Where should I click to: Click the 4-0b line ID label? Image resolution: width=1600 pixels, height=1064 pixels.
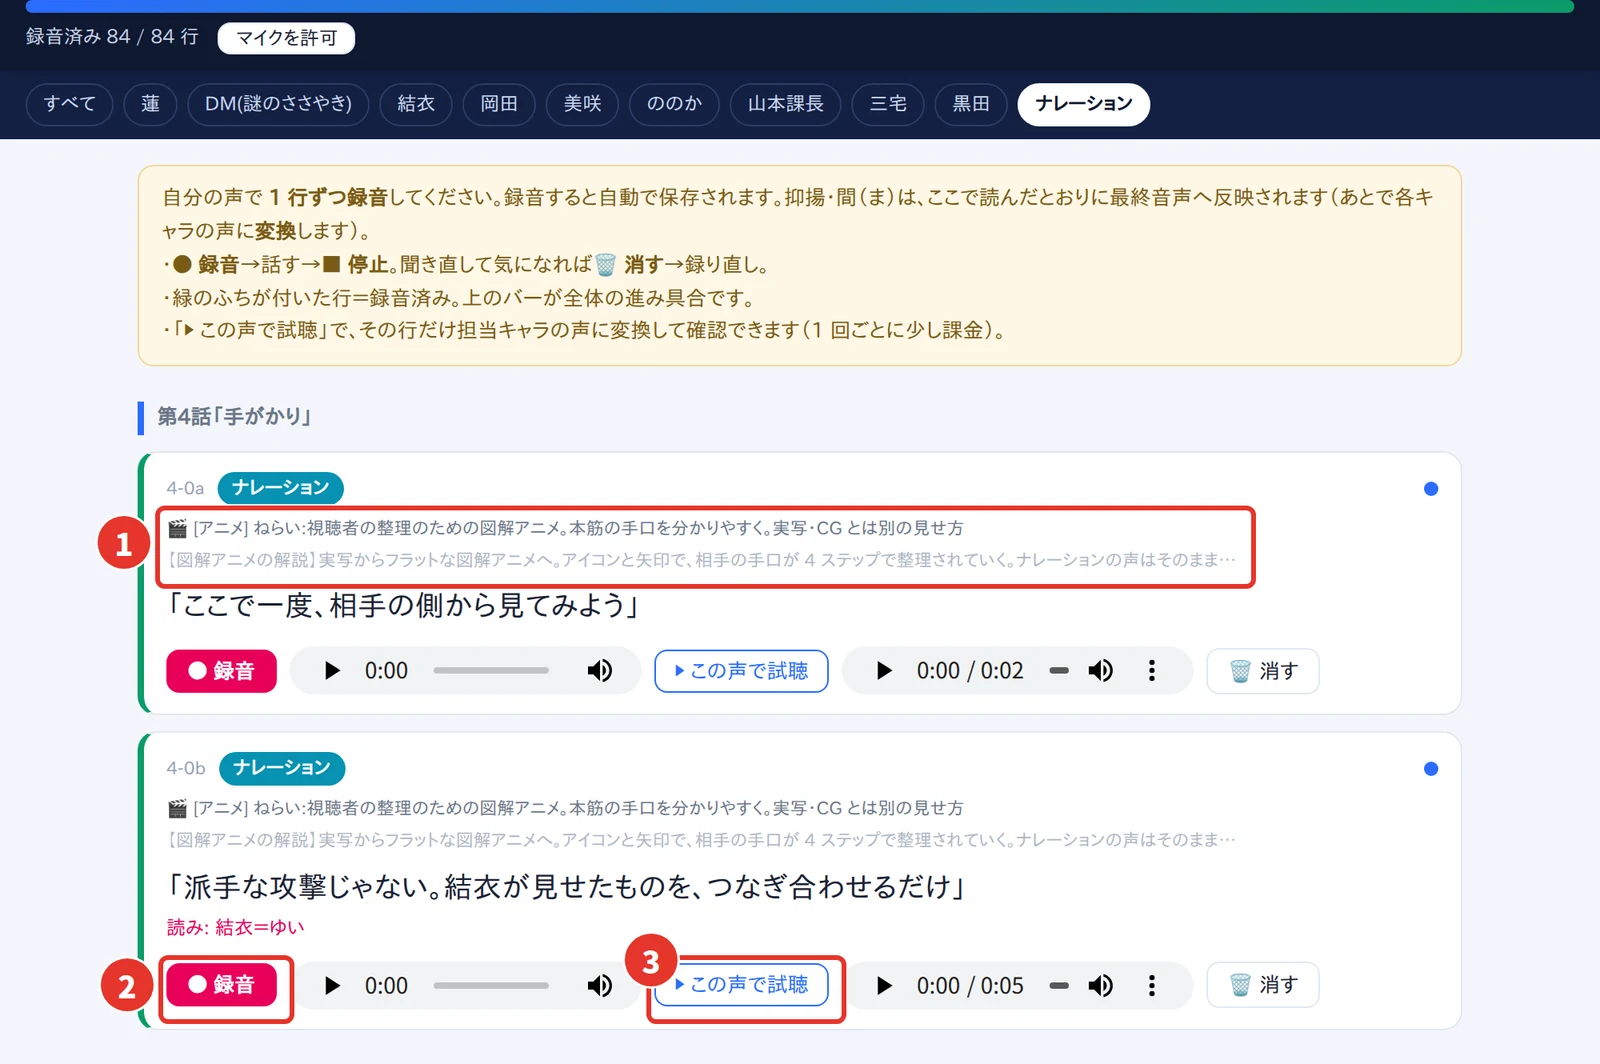(x=186, y=769)
